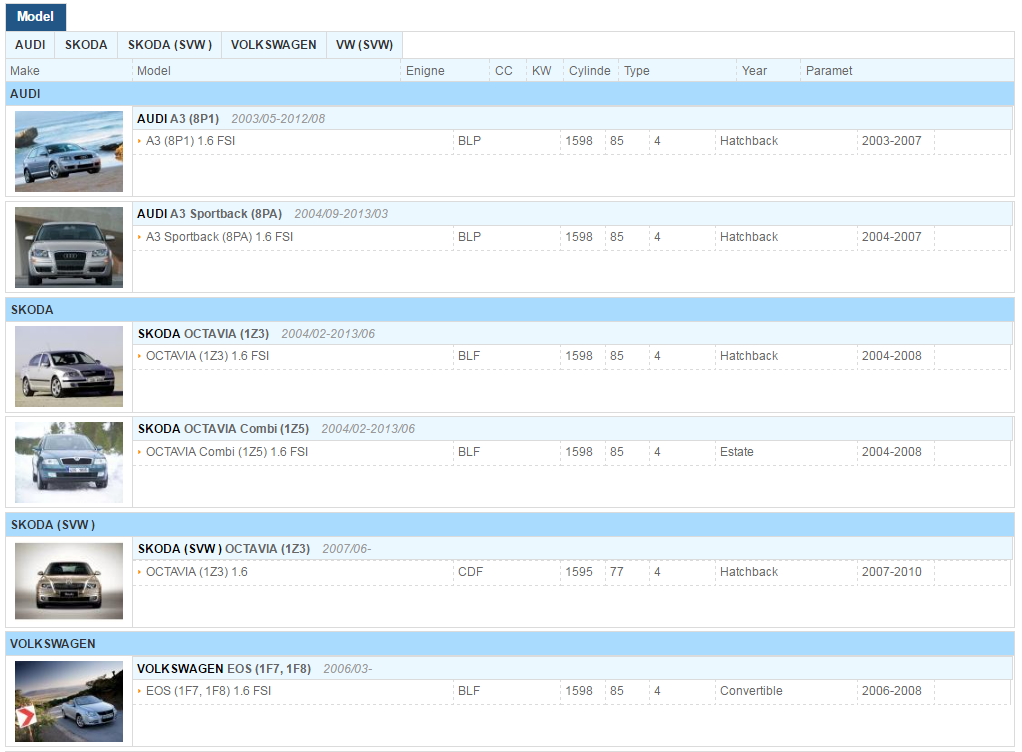Open the AUDI A3 Sportback (8PA) heading
This screenshot has height=752, width=1022.
(x=209, y=214)
